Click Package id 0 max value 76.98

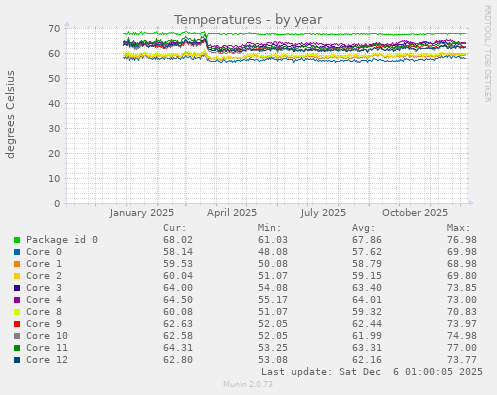[462, 240]
